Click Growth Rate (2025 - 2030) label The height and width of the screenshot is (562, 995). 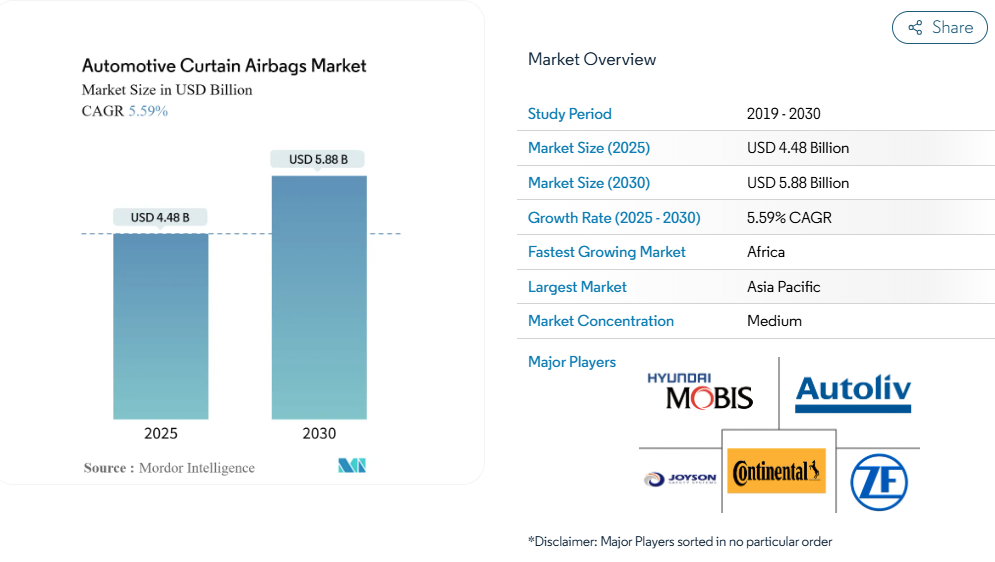click(x=613, y=218)
